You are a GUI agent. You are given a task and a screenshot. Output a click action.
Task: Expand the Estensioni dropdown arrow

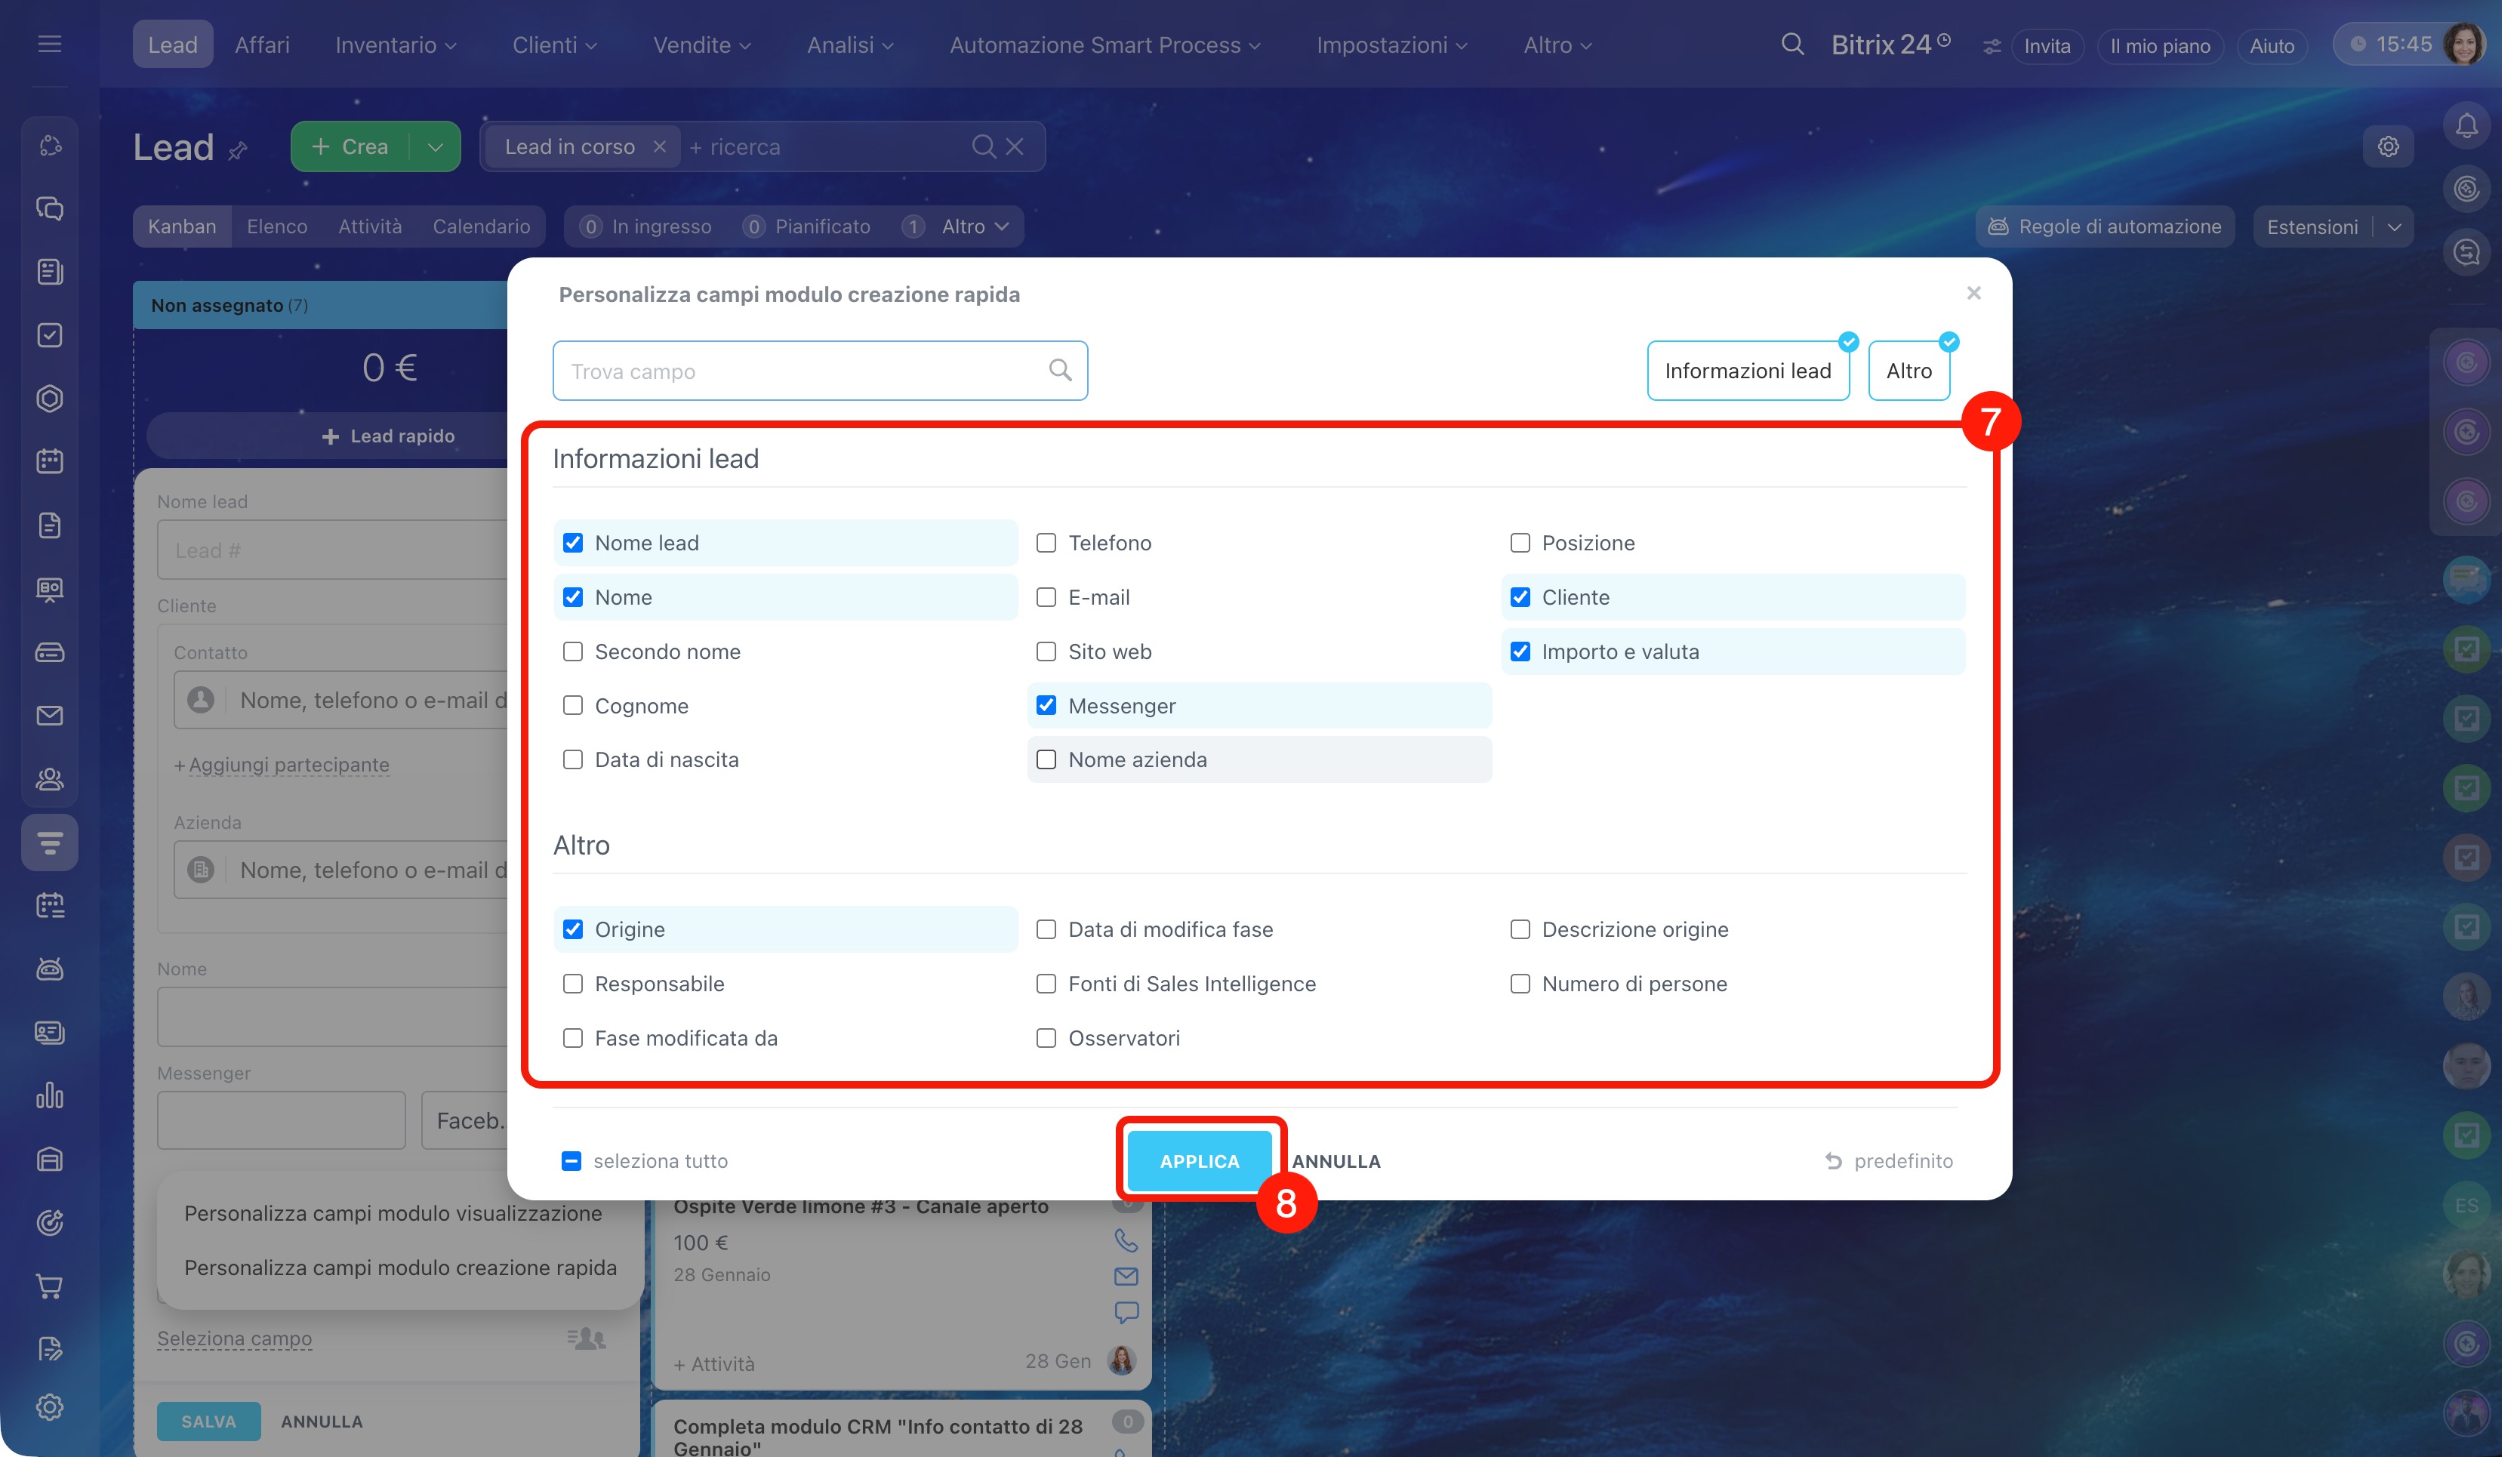[2394, 227]
